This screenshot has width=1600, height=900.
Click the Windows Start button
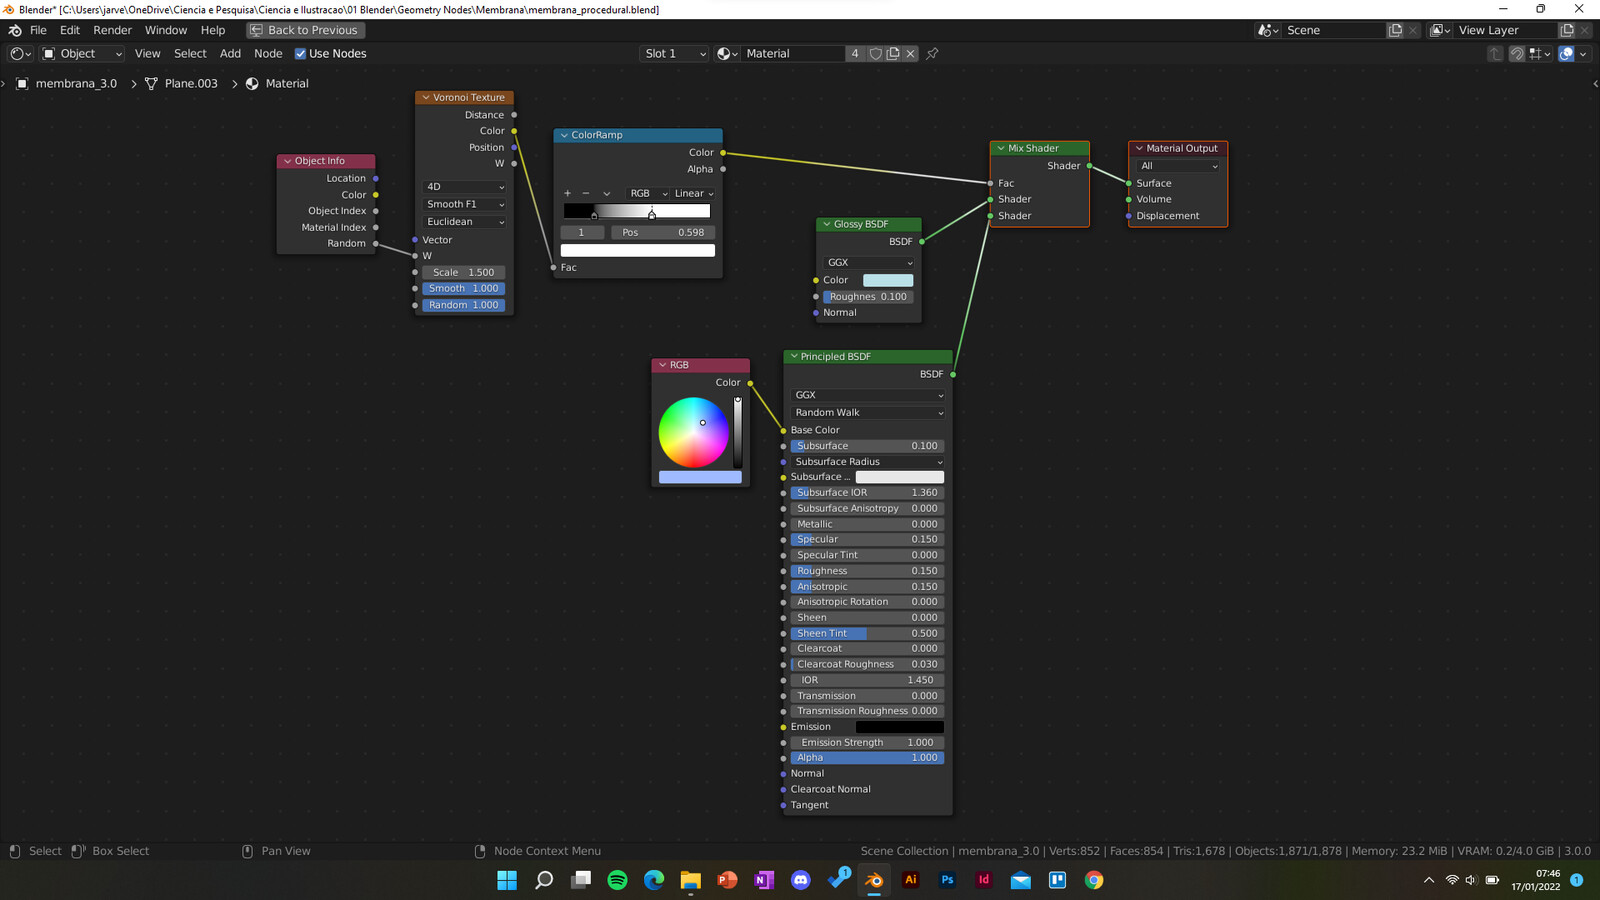coord(507,880)
